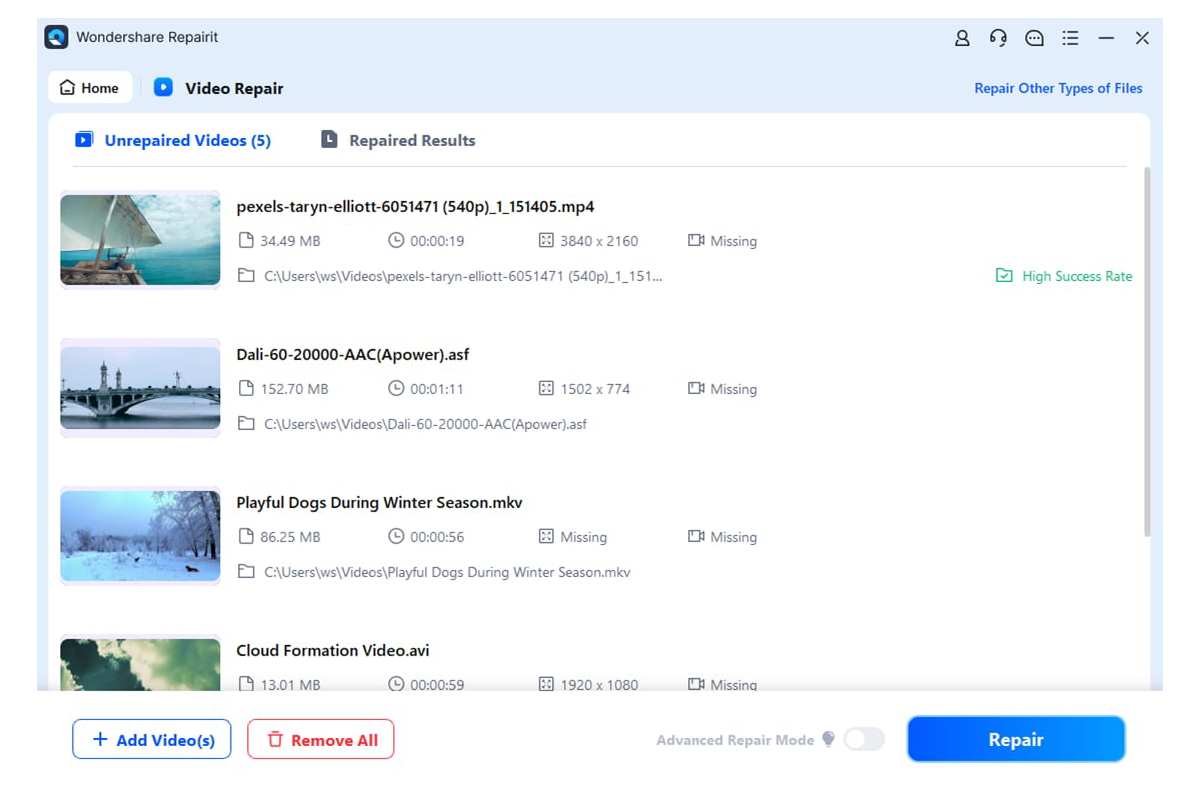Click the Advanced Repair Mode lightbulb hint

click(828, 739)
